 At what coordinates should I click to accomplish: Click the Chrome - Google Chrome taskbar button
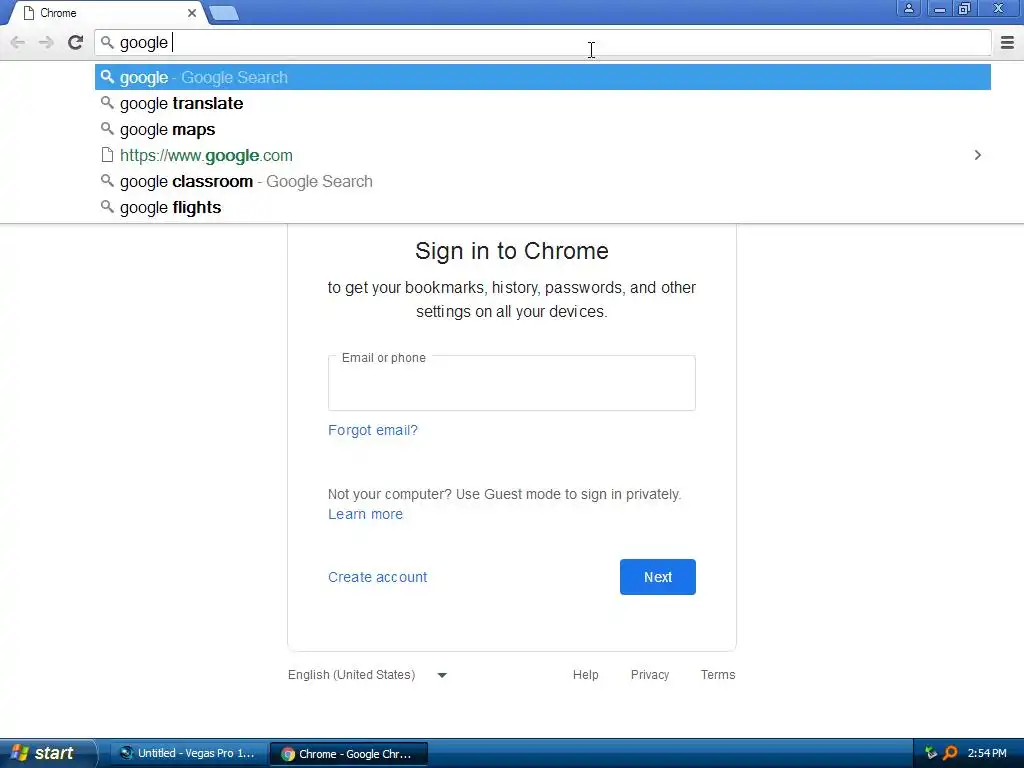coord(349,754)
